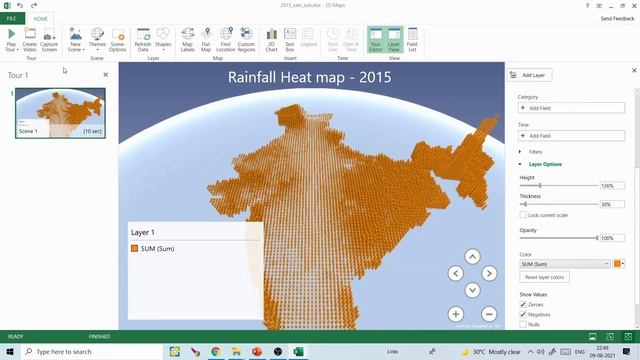Viewport: 640px width, 360px height.
Task: Click Refresh Data icon
Action: [x=143, y=40]
